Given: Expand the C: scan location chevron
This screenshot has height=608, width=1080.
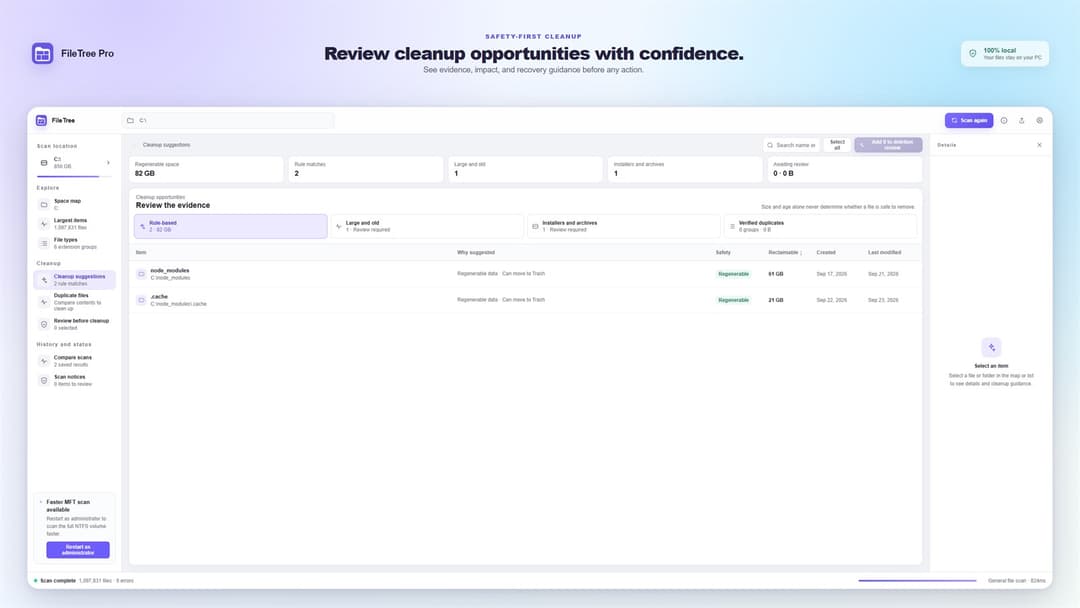Looking at the screenshot, I should pos(108,163).
